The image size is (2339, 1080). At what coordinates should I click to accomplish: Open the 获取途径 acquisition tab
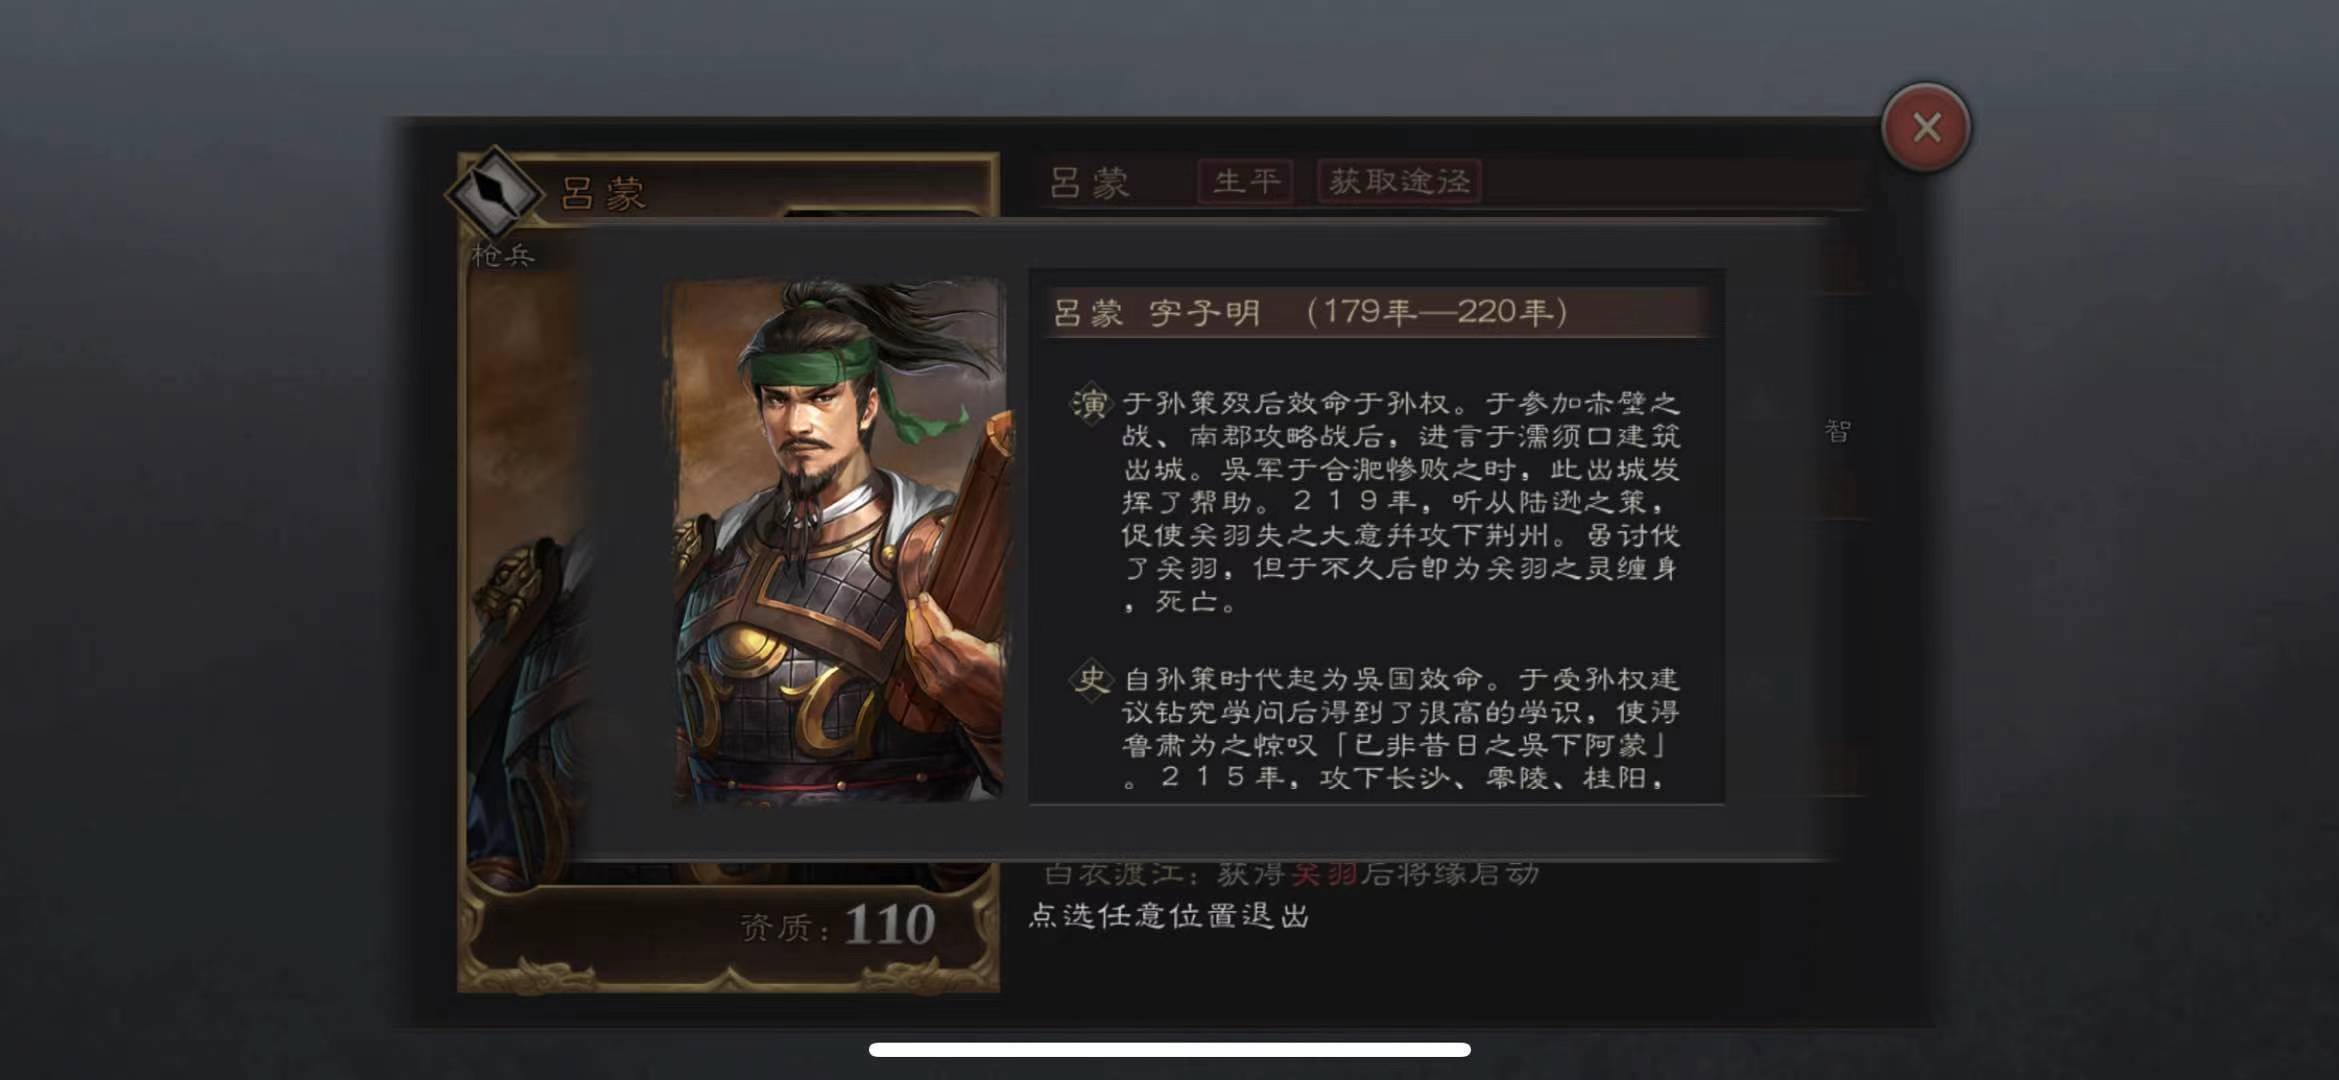click(x=1399, y=182)
